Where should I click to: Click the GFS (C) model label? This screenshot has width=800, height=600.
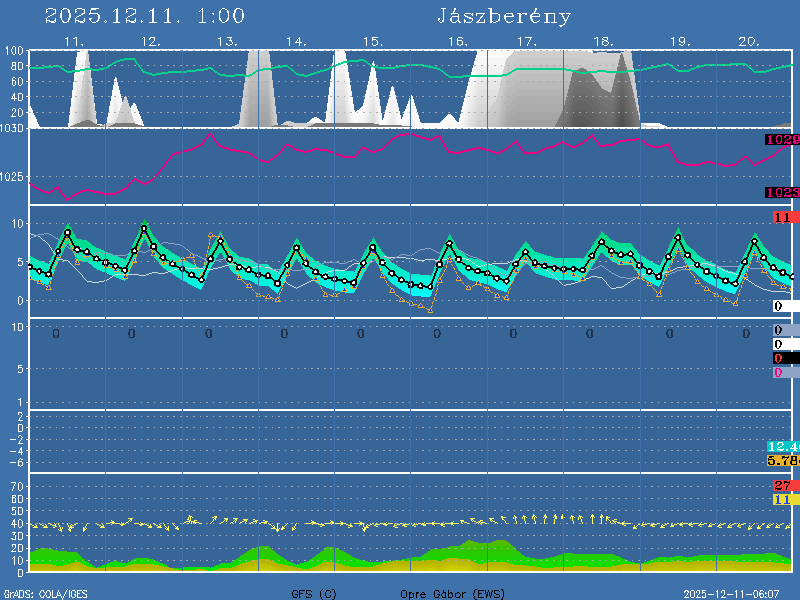coord(314,593)
